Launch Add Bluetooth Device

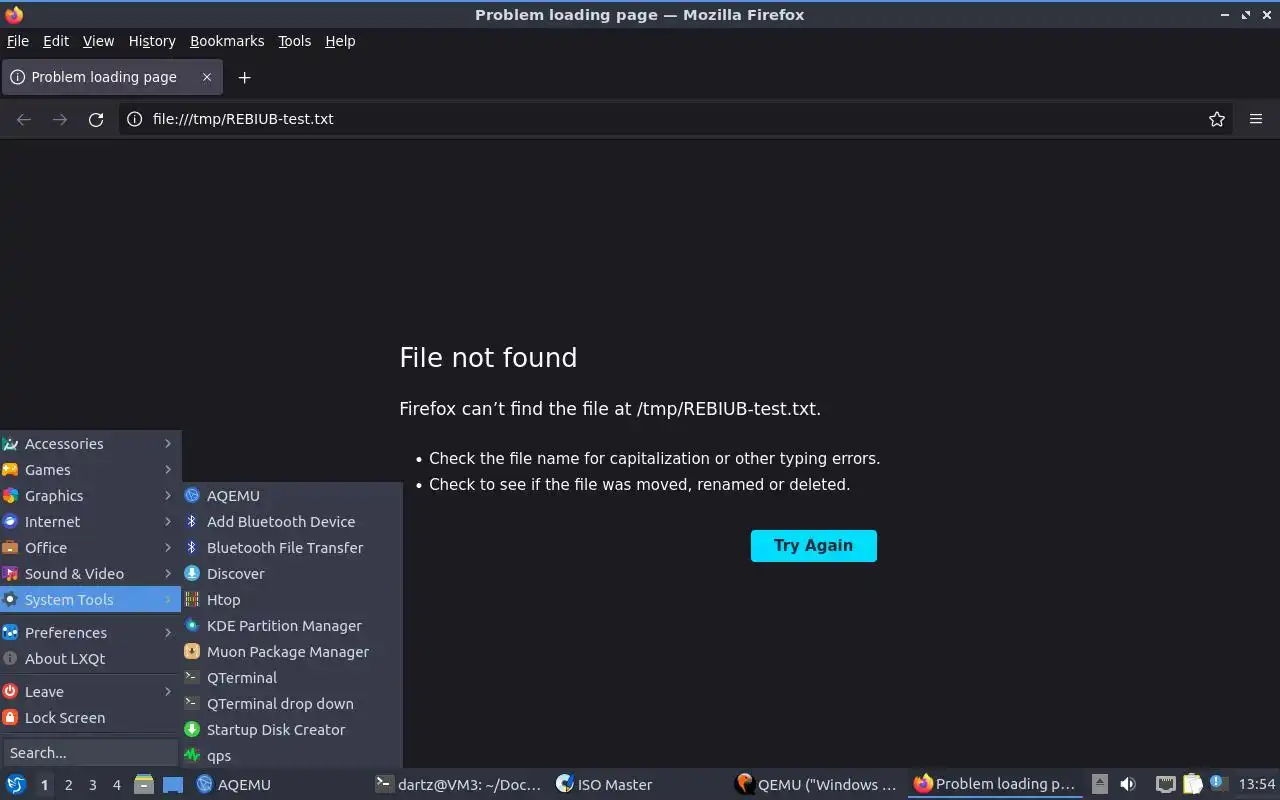[292, 522]
